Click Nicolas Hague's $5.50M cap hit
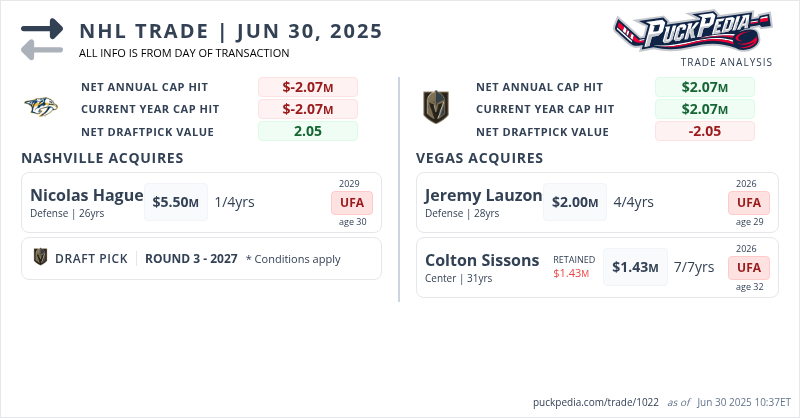This screenshot has height=418, width=800. pyautogui.click(x=176, y=202)
